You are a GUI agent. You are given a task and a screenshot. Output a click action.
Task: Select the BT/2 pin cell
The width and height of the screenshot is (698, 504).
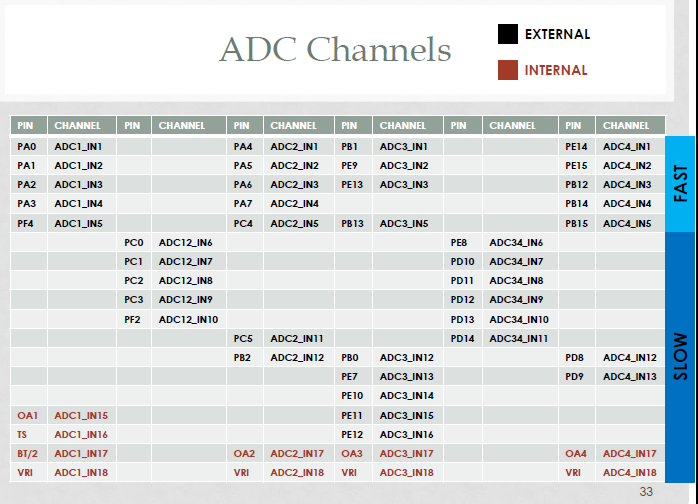[29, 454]
